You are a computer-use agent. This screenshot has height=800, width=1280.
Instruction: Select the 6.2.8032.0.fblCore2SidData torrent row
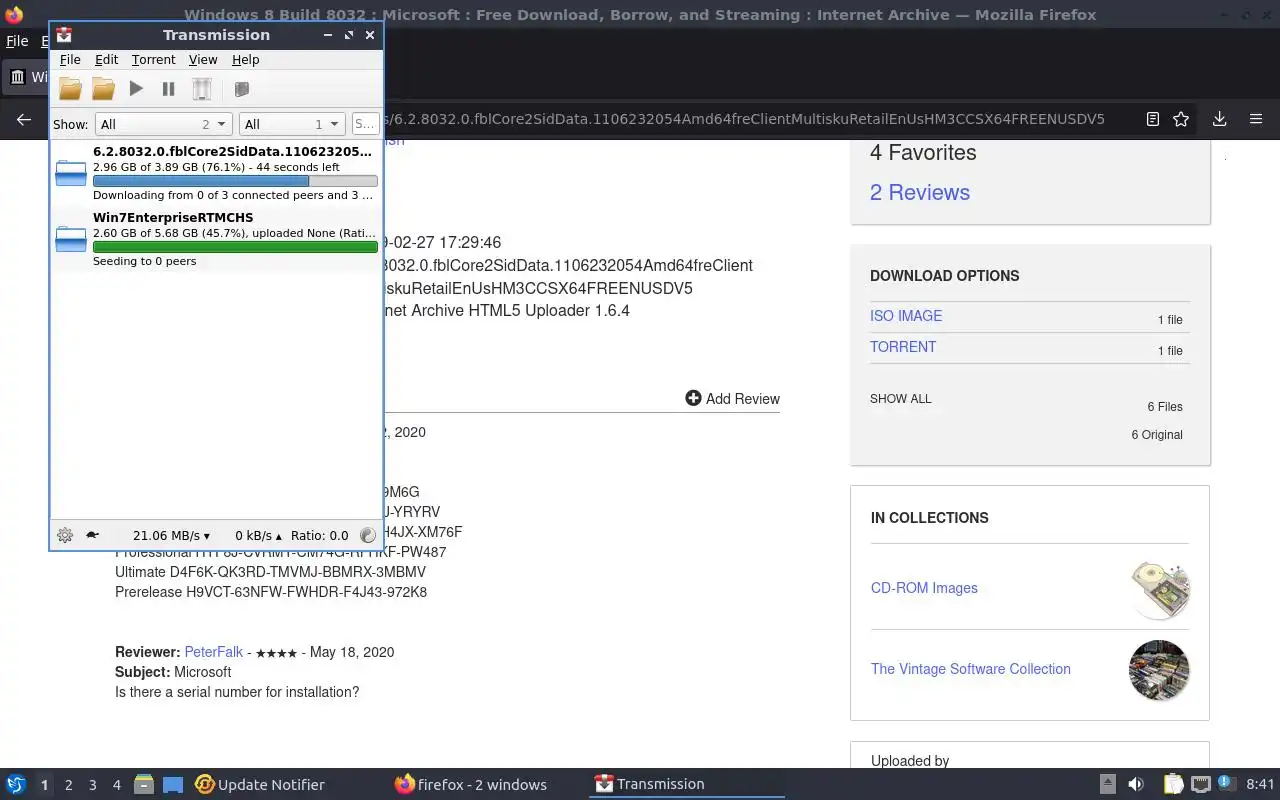point(216,173)
